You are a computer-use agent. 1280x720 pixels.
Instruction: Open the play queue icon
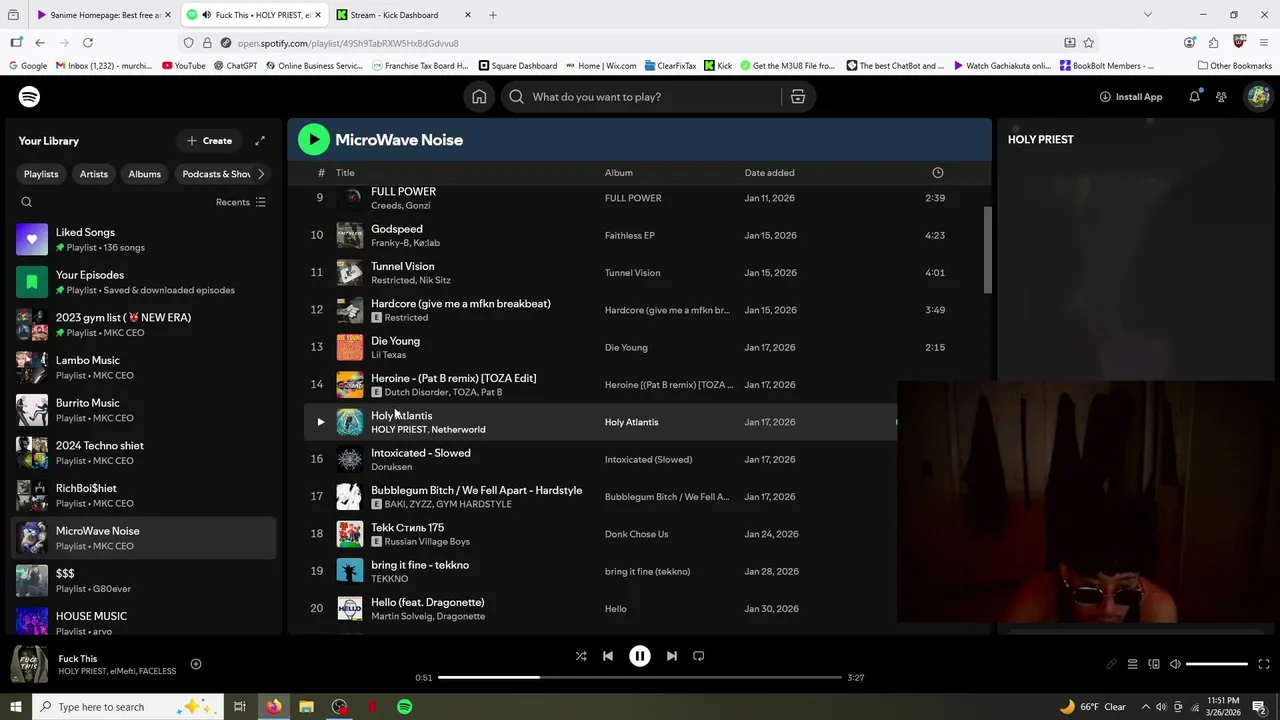point(1132,664)
